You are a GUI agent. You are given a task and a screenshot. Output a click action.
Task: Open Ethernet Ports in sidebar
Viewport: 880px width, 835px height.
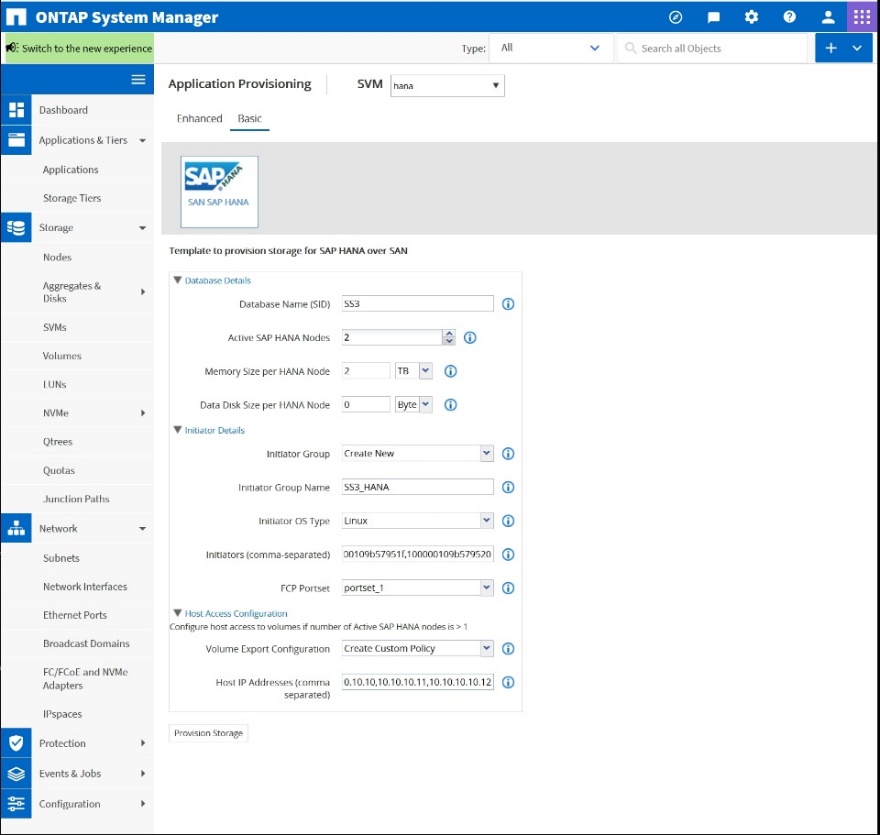click(75, 615)
